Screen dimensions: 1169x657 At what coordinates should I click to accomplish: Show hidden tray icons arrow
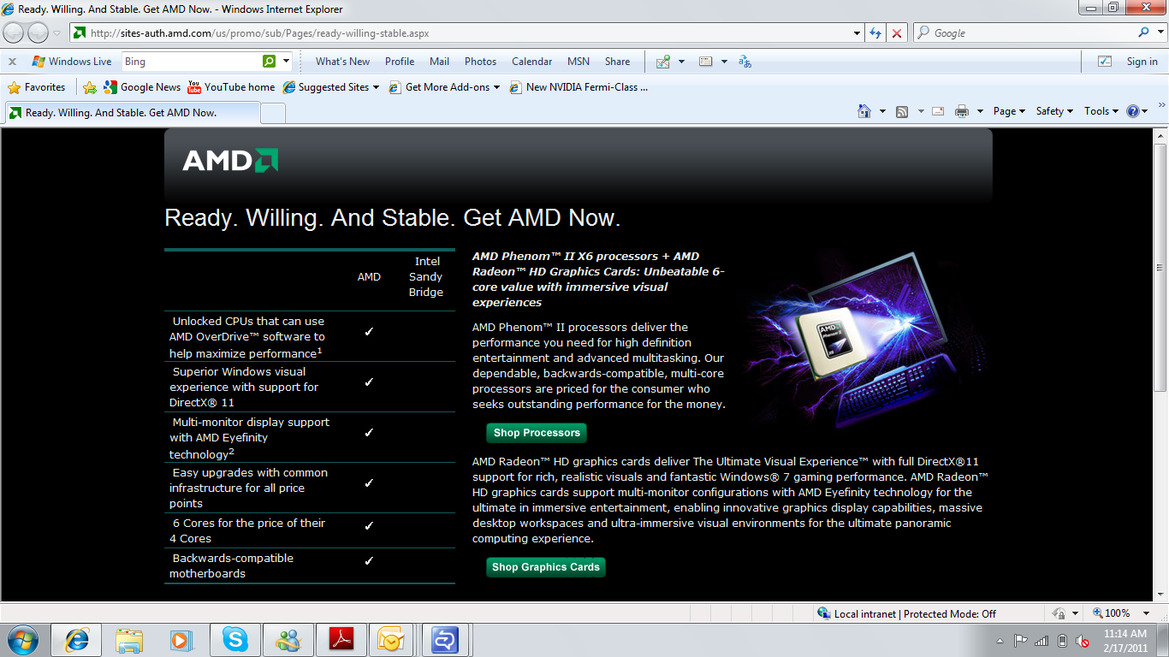[1000, 641]
